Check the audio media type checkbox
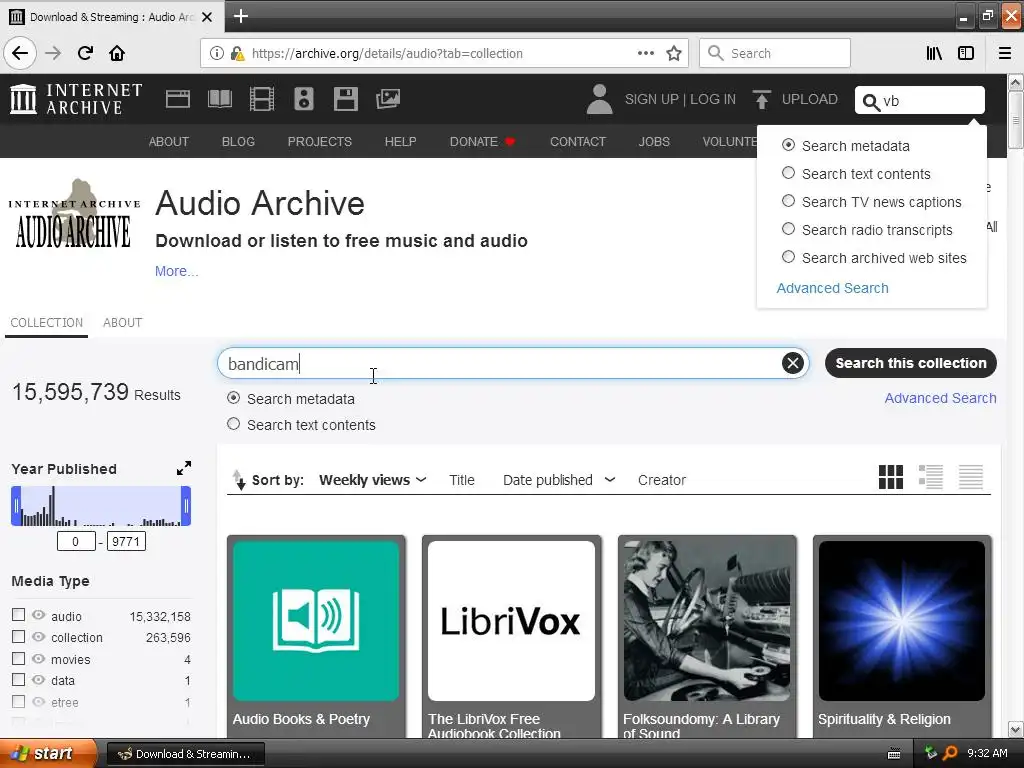Screen dimensions: 1024x768 click(18, 615)
